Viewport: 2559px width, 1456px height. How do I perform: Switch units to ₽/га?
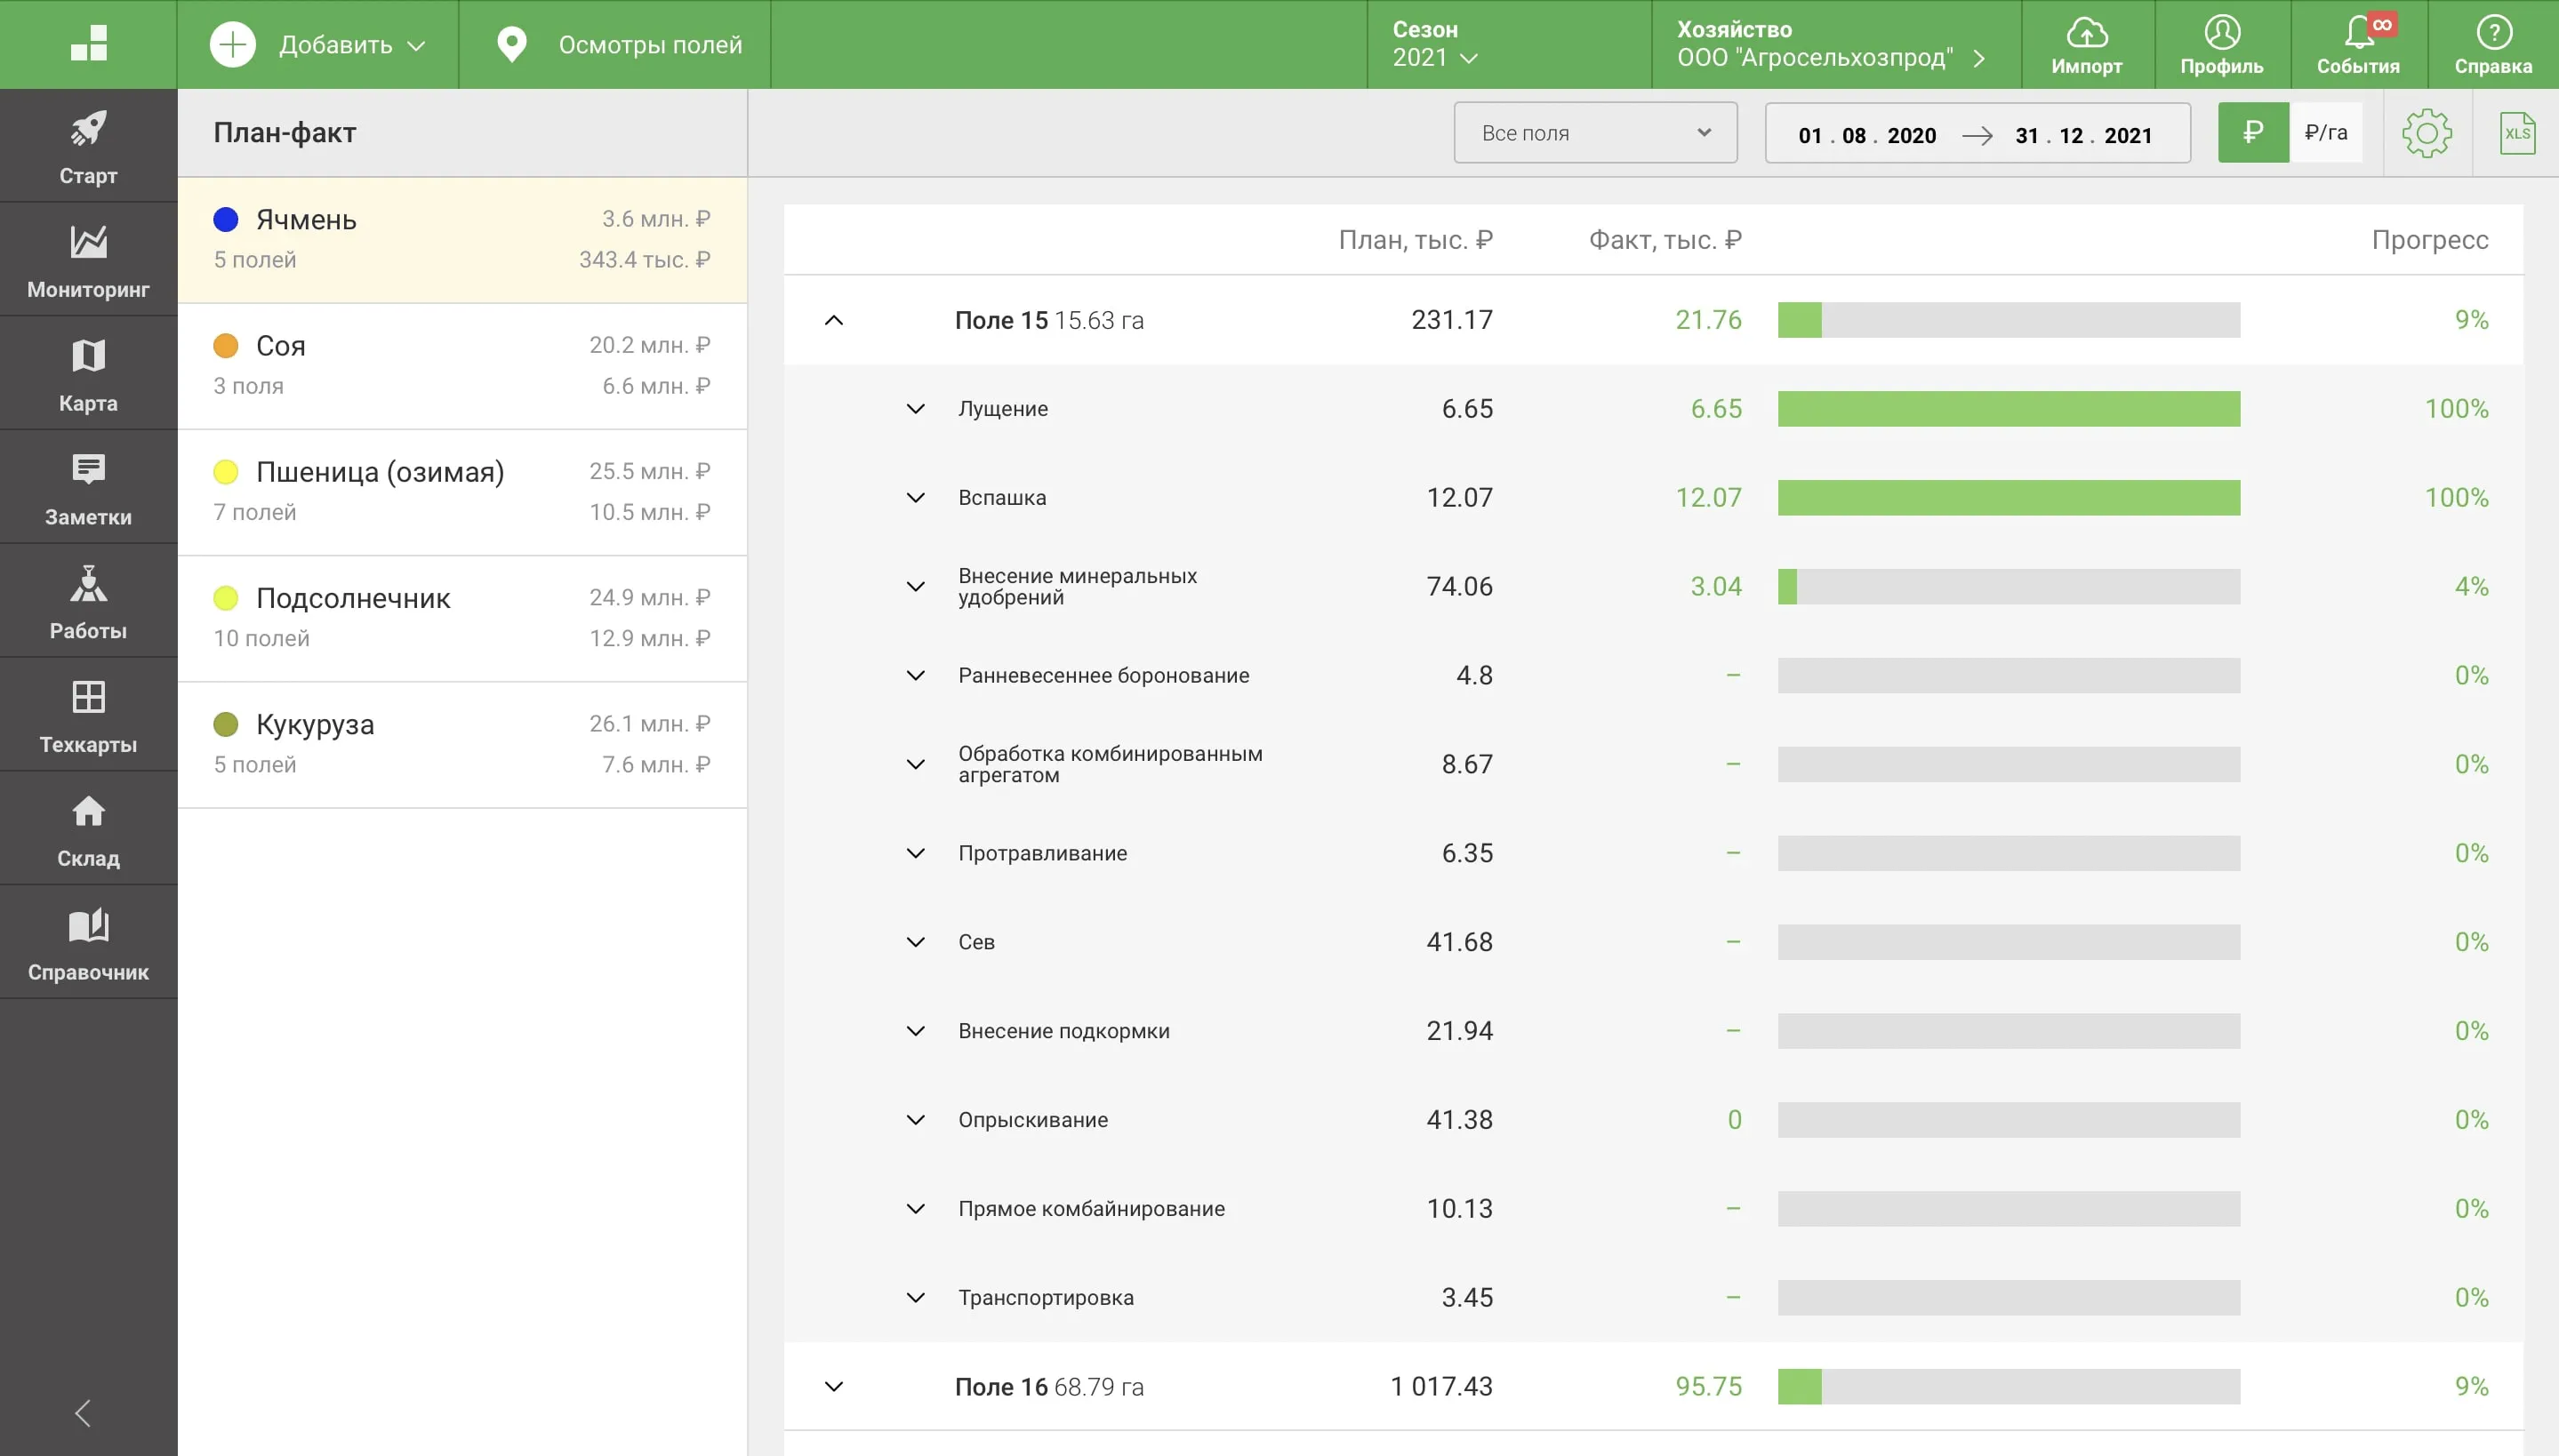pos(2326,132)
